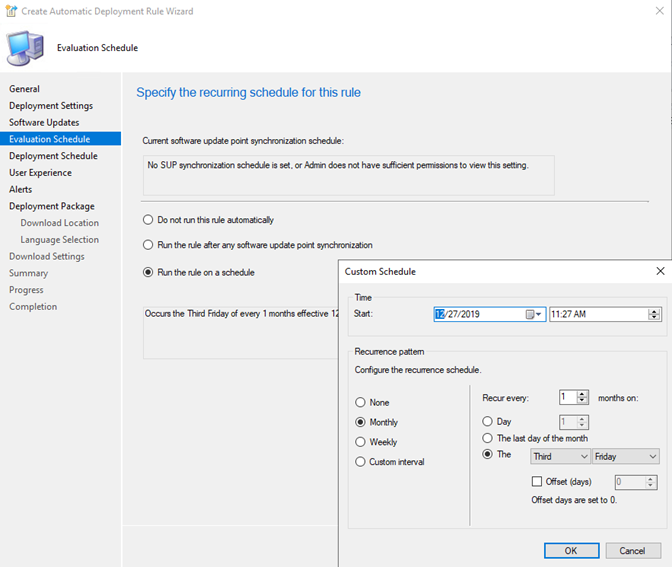Adjust the Offset days spinner
Viewport: 672px width, 567px height.
point(650,482)
